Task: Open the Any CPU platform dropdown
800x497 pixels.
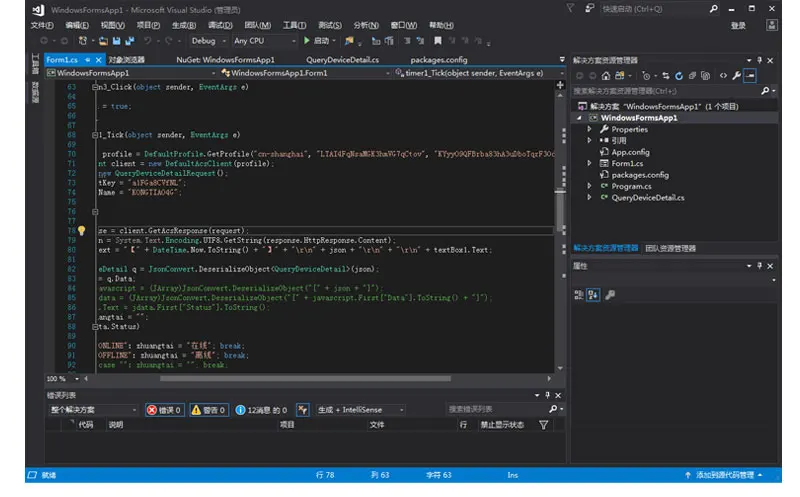Action: (x=260, y=41)
